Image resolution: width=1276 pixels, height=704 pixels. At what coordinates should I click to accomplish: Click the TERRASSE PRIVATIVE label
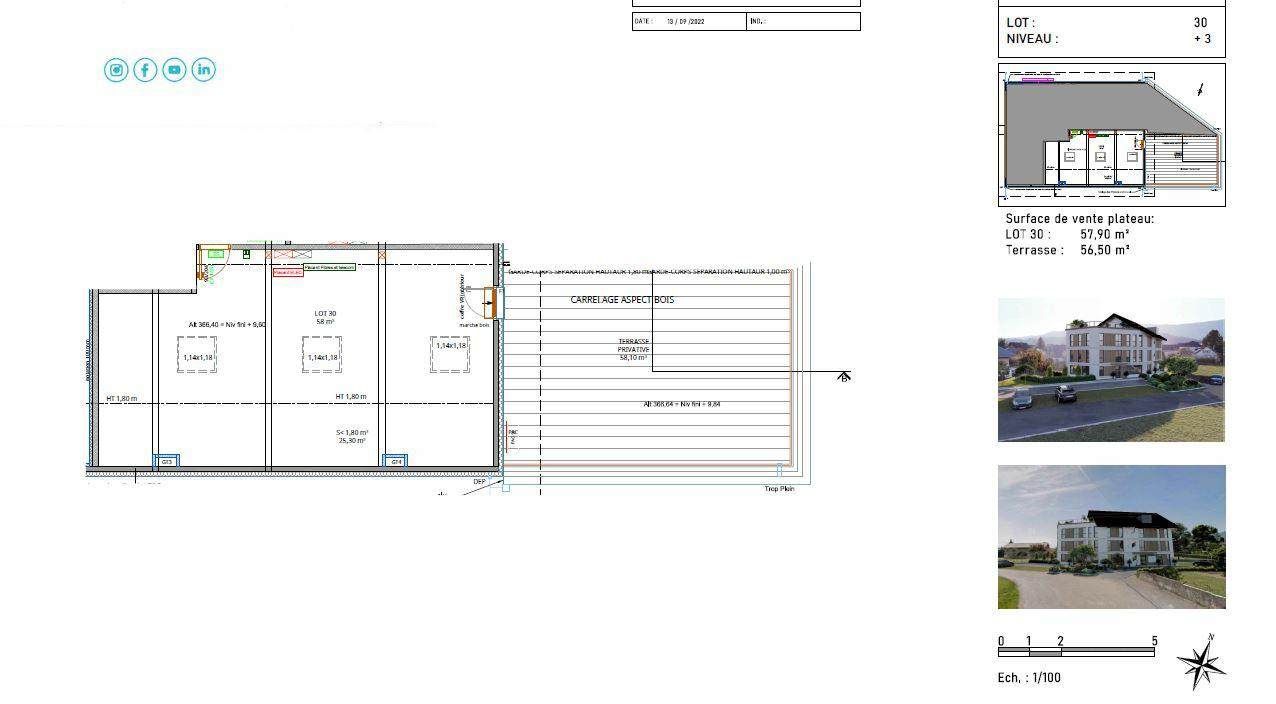(633, 348)
